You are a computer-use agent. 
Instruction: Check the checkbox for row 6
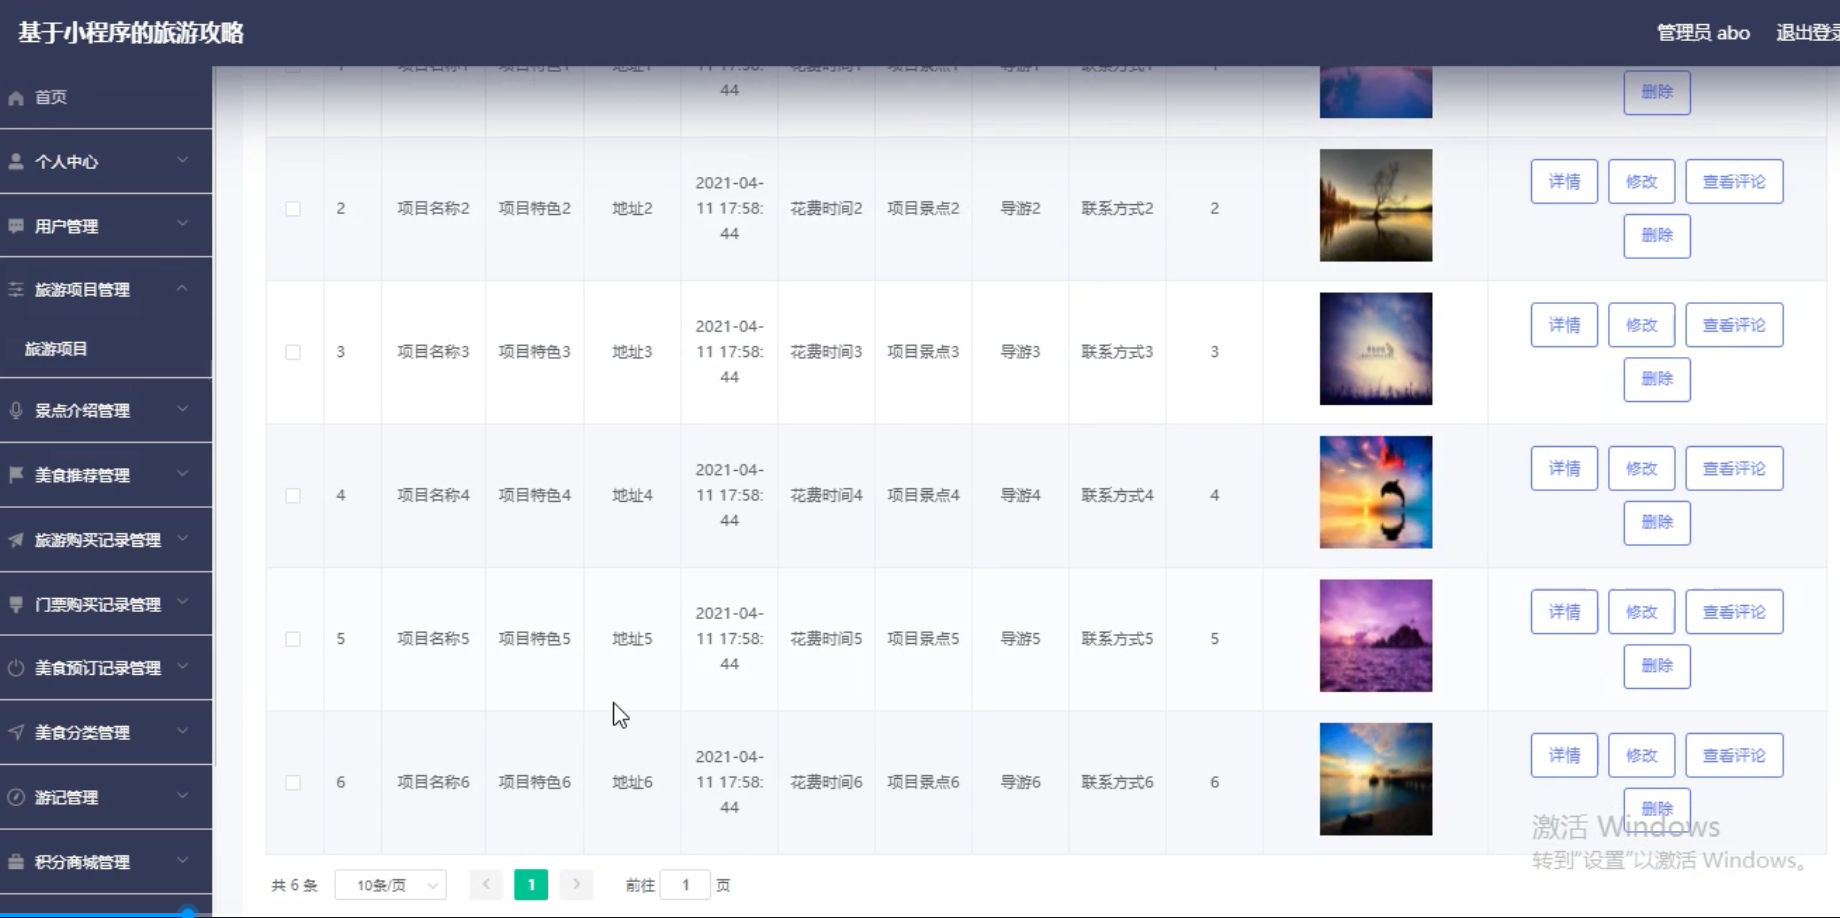click(x=293, y=783)
